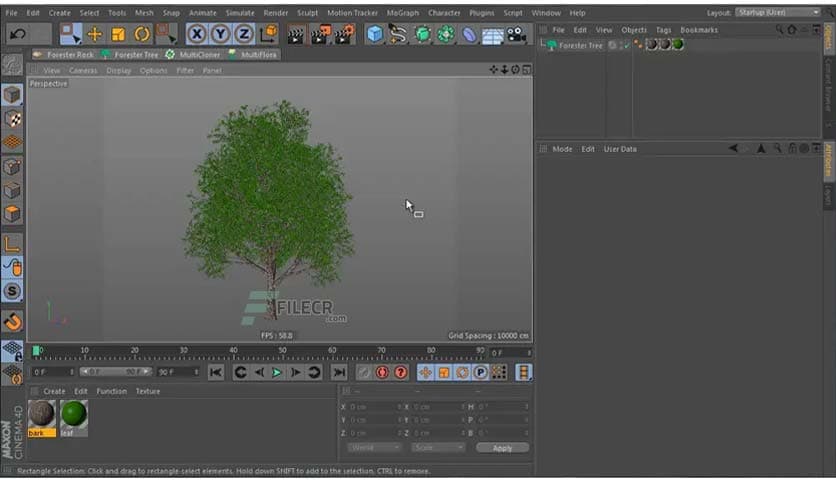This screenshot has height=484, width=836.
Task: Select the leaf material swatch
Action: pyautogui.click(x=74, y=418)
